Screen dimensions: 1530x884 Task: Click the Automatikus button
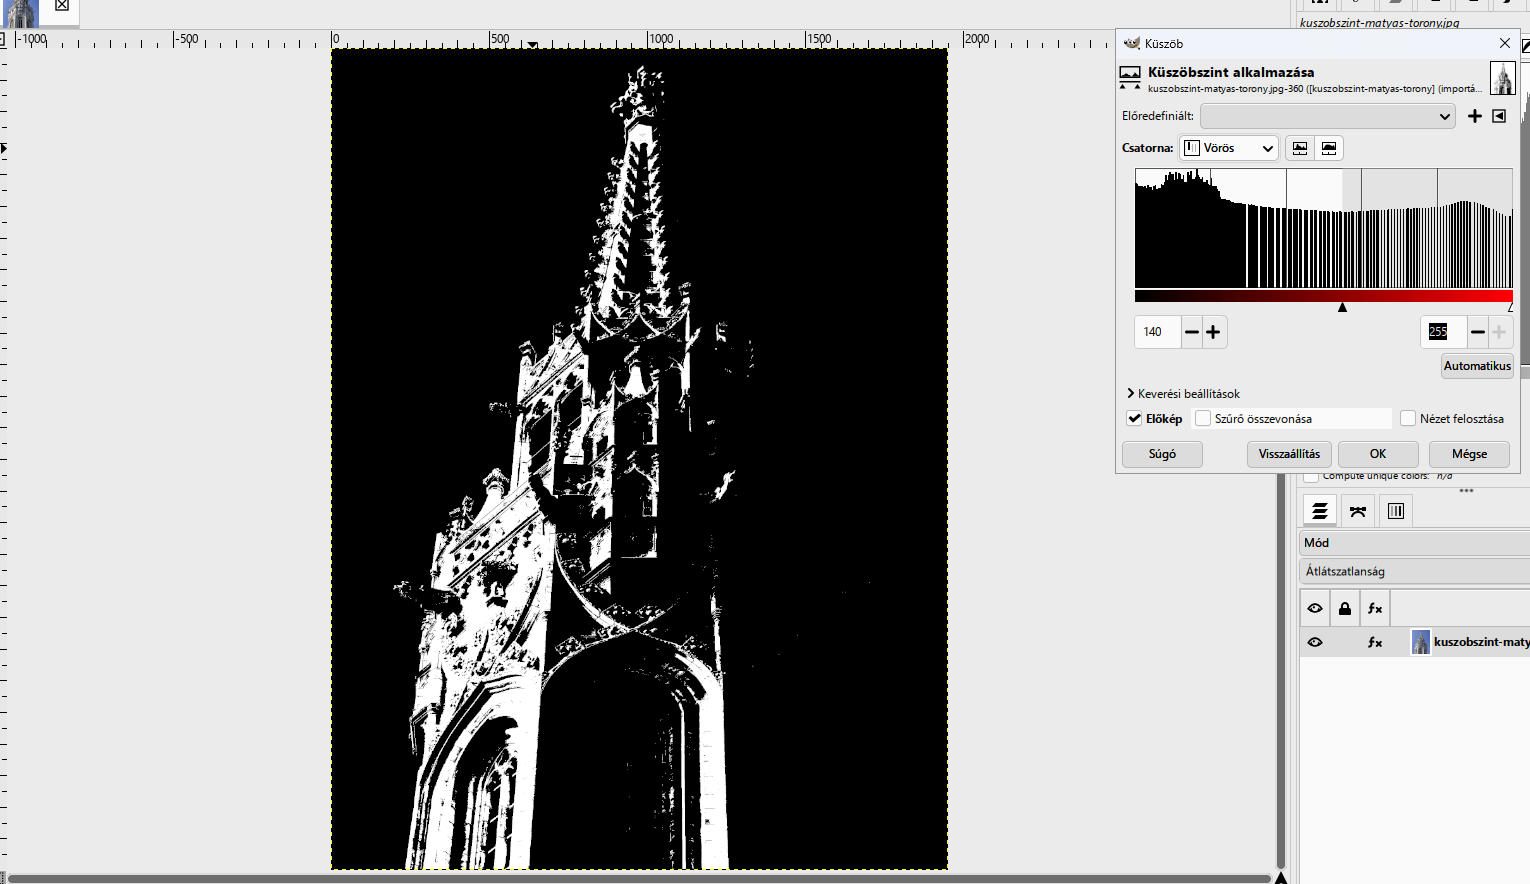[x=1477, y=366]
